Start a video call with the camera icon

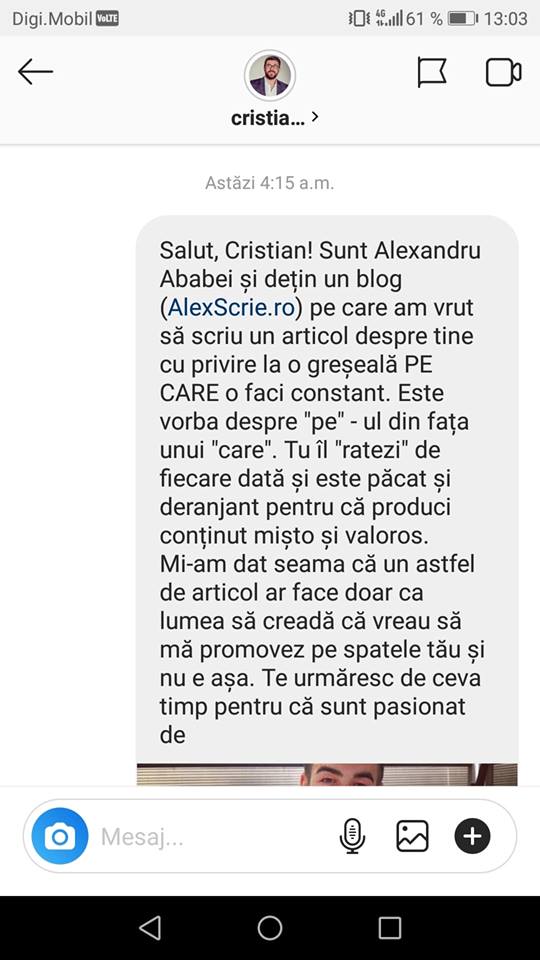[x=503, y=72]
